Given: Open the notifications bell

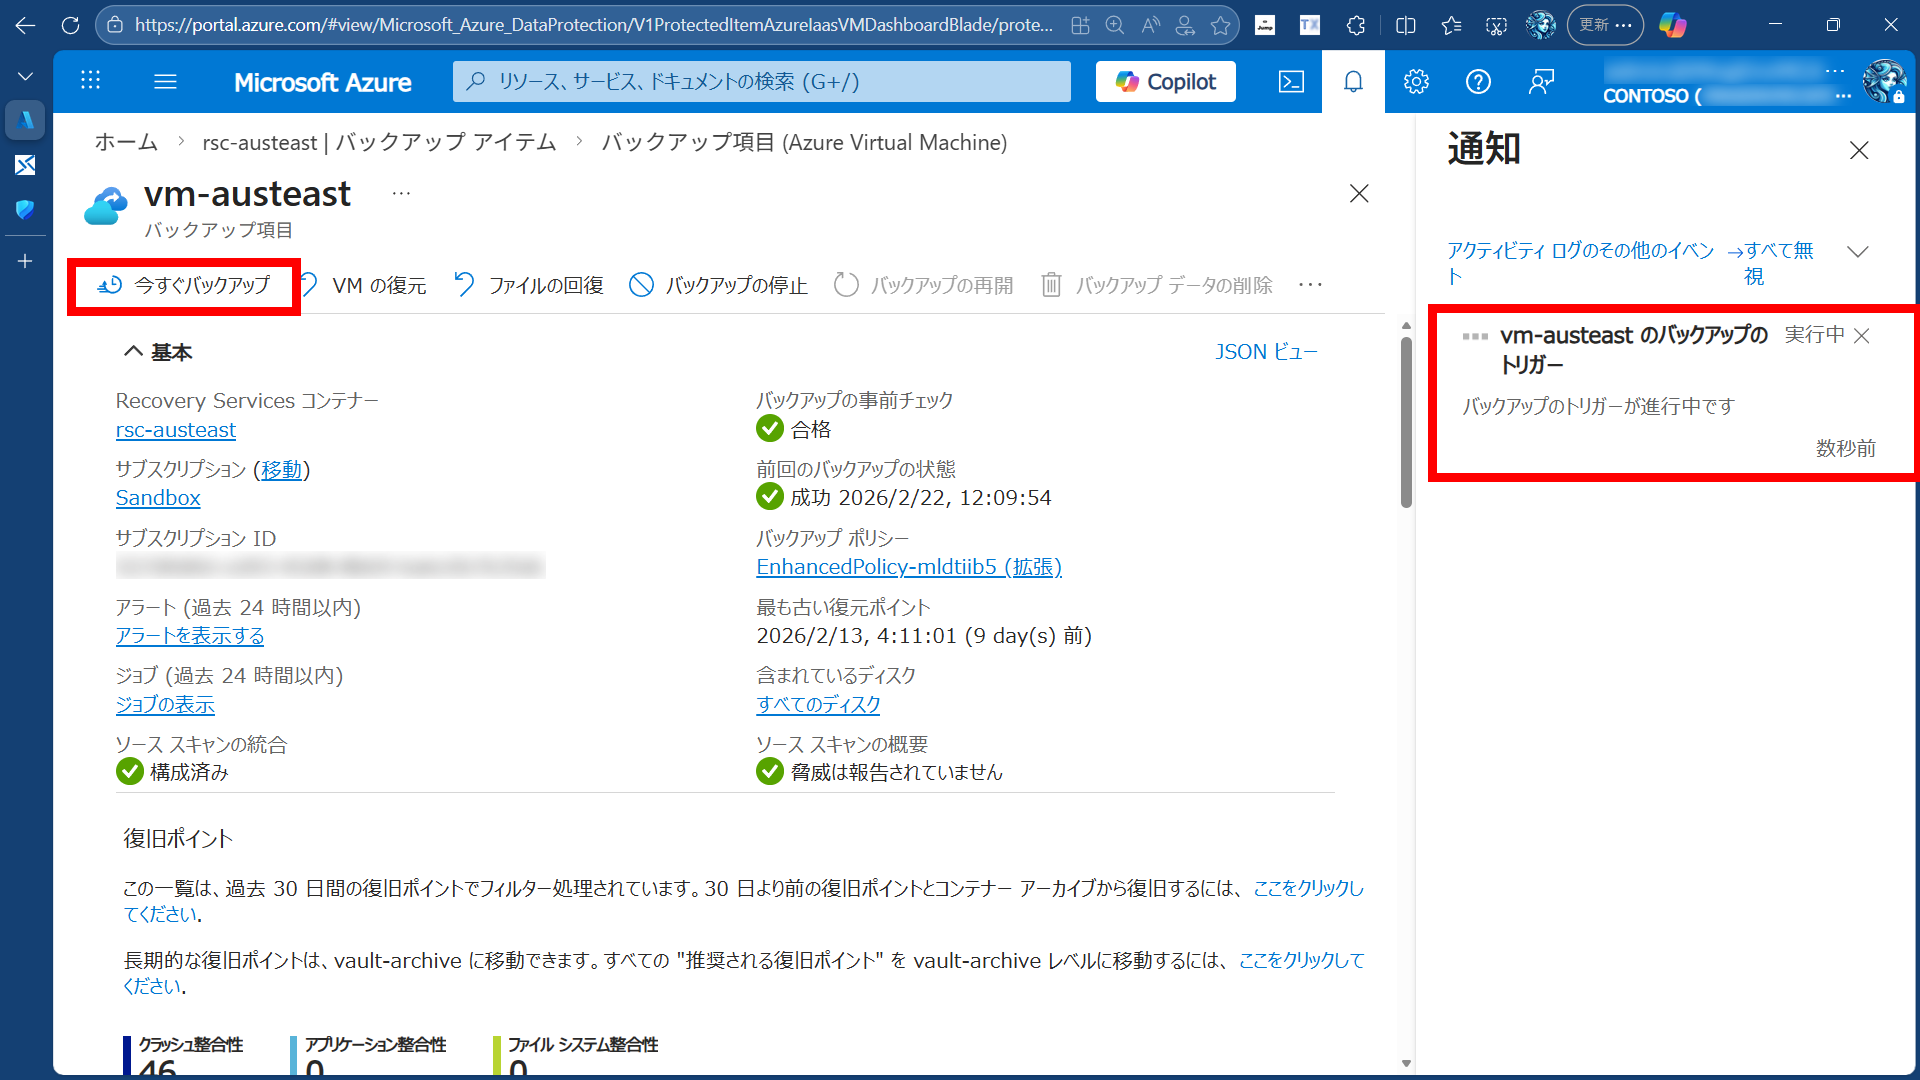Looking at the screenshot, I should click(x=1353, y=81).
